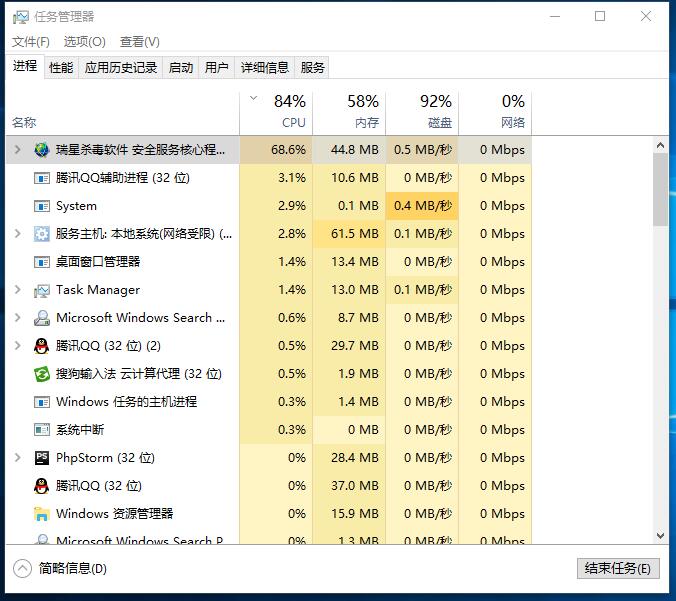Click the 61.5 MB memory value
This screenshot has height=601, width=676.
coord(355,234)
